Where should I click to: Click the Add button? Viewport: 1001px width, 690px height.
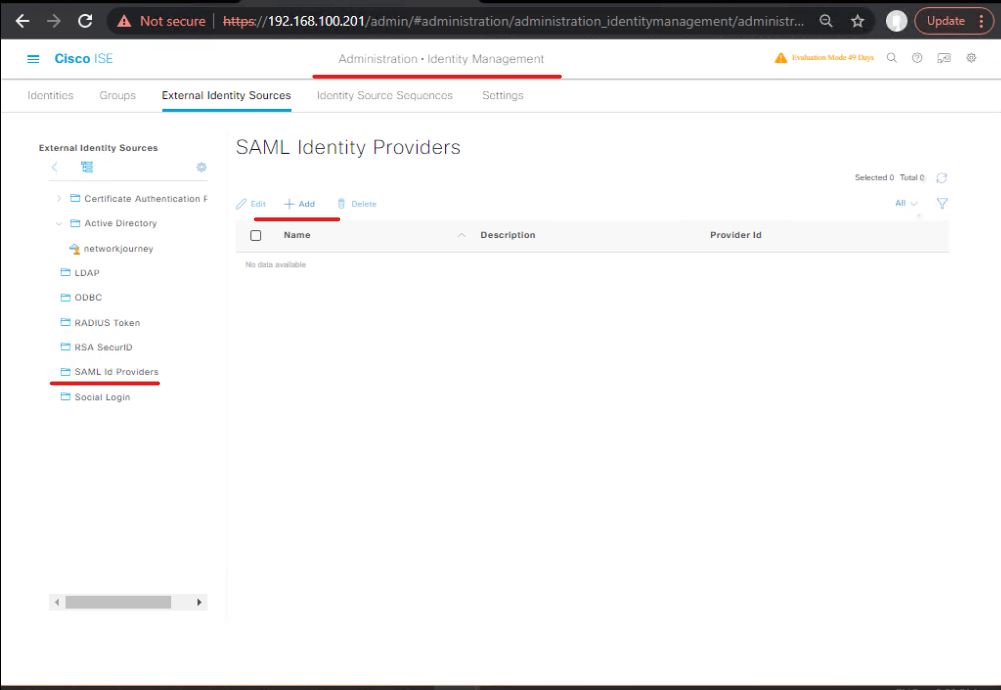(299, 204)
